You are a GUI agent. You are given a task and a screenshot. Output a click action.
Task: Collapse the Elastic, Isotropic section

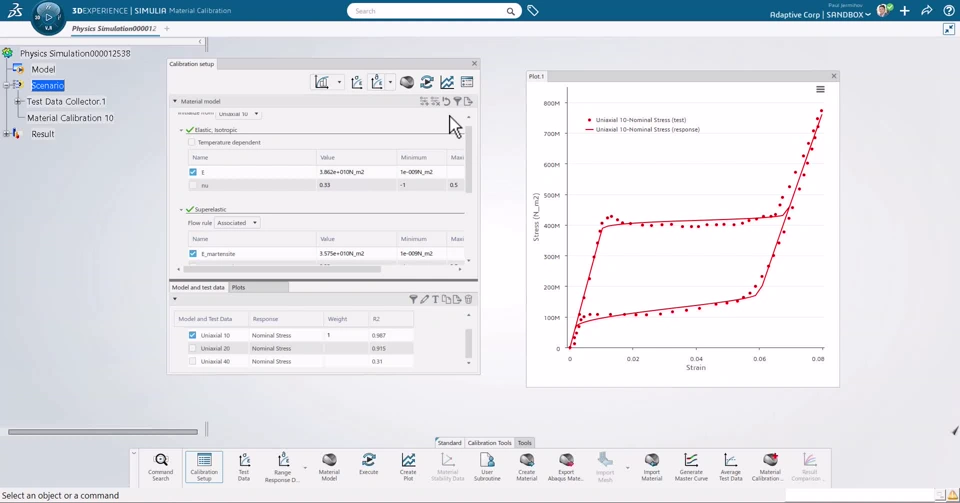(181, 130)
